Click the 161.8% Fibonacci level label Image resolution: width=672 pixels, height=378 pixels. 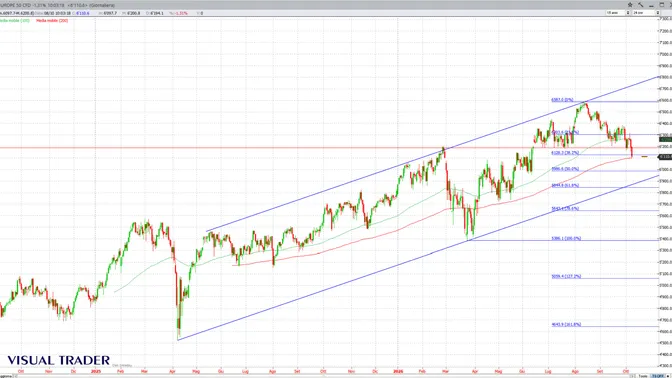pyautogui.click(x=566, y=324)
